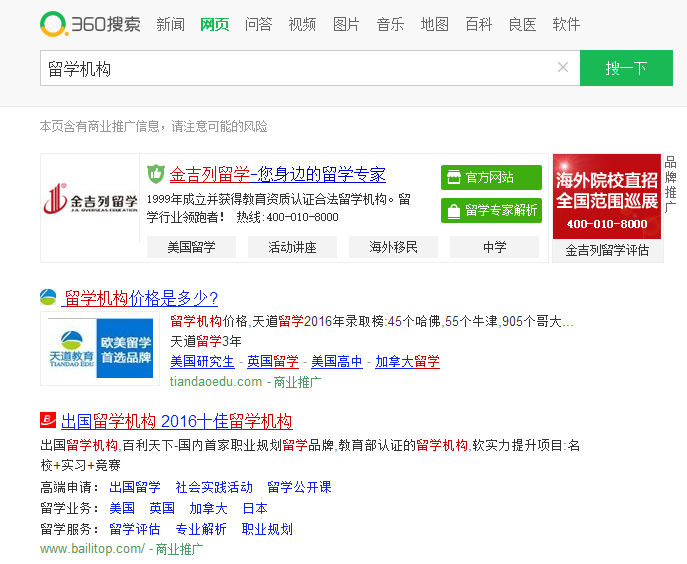Click the red 百利天下 favicon icon
Viewport: 687px width, 564px height.
pos(47,420)
